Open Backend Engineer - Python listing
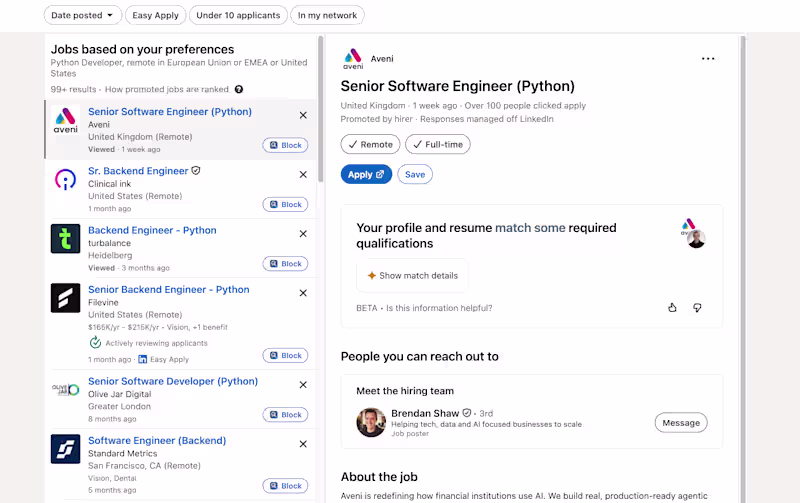800x503 pixels. (152, 230)
